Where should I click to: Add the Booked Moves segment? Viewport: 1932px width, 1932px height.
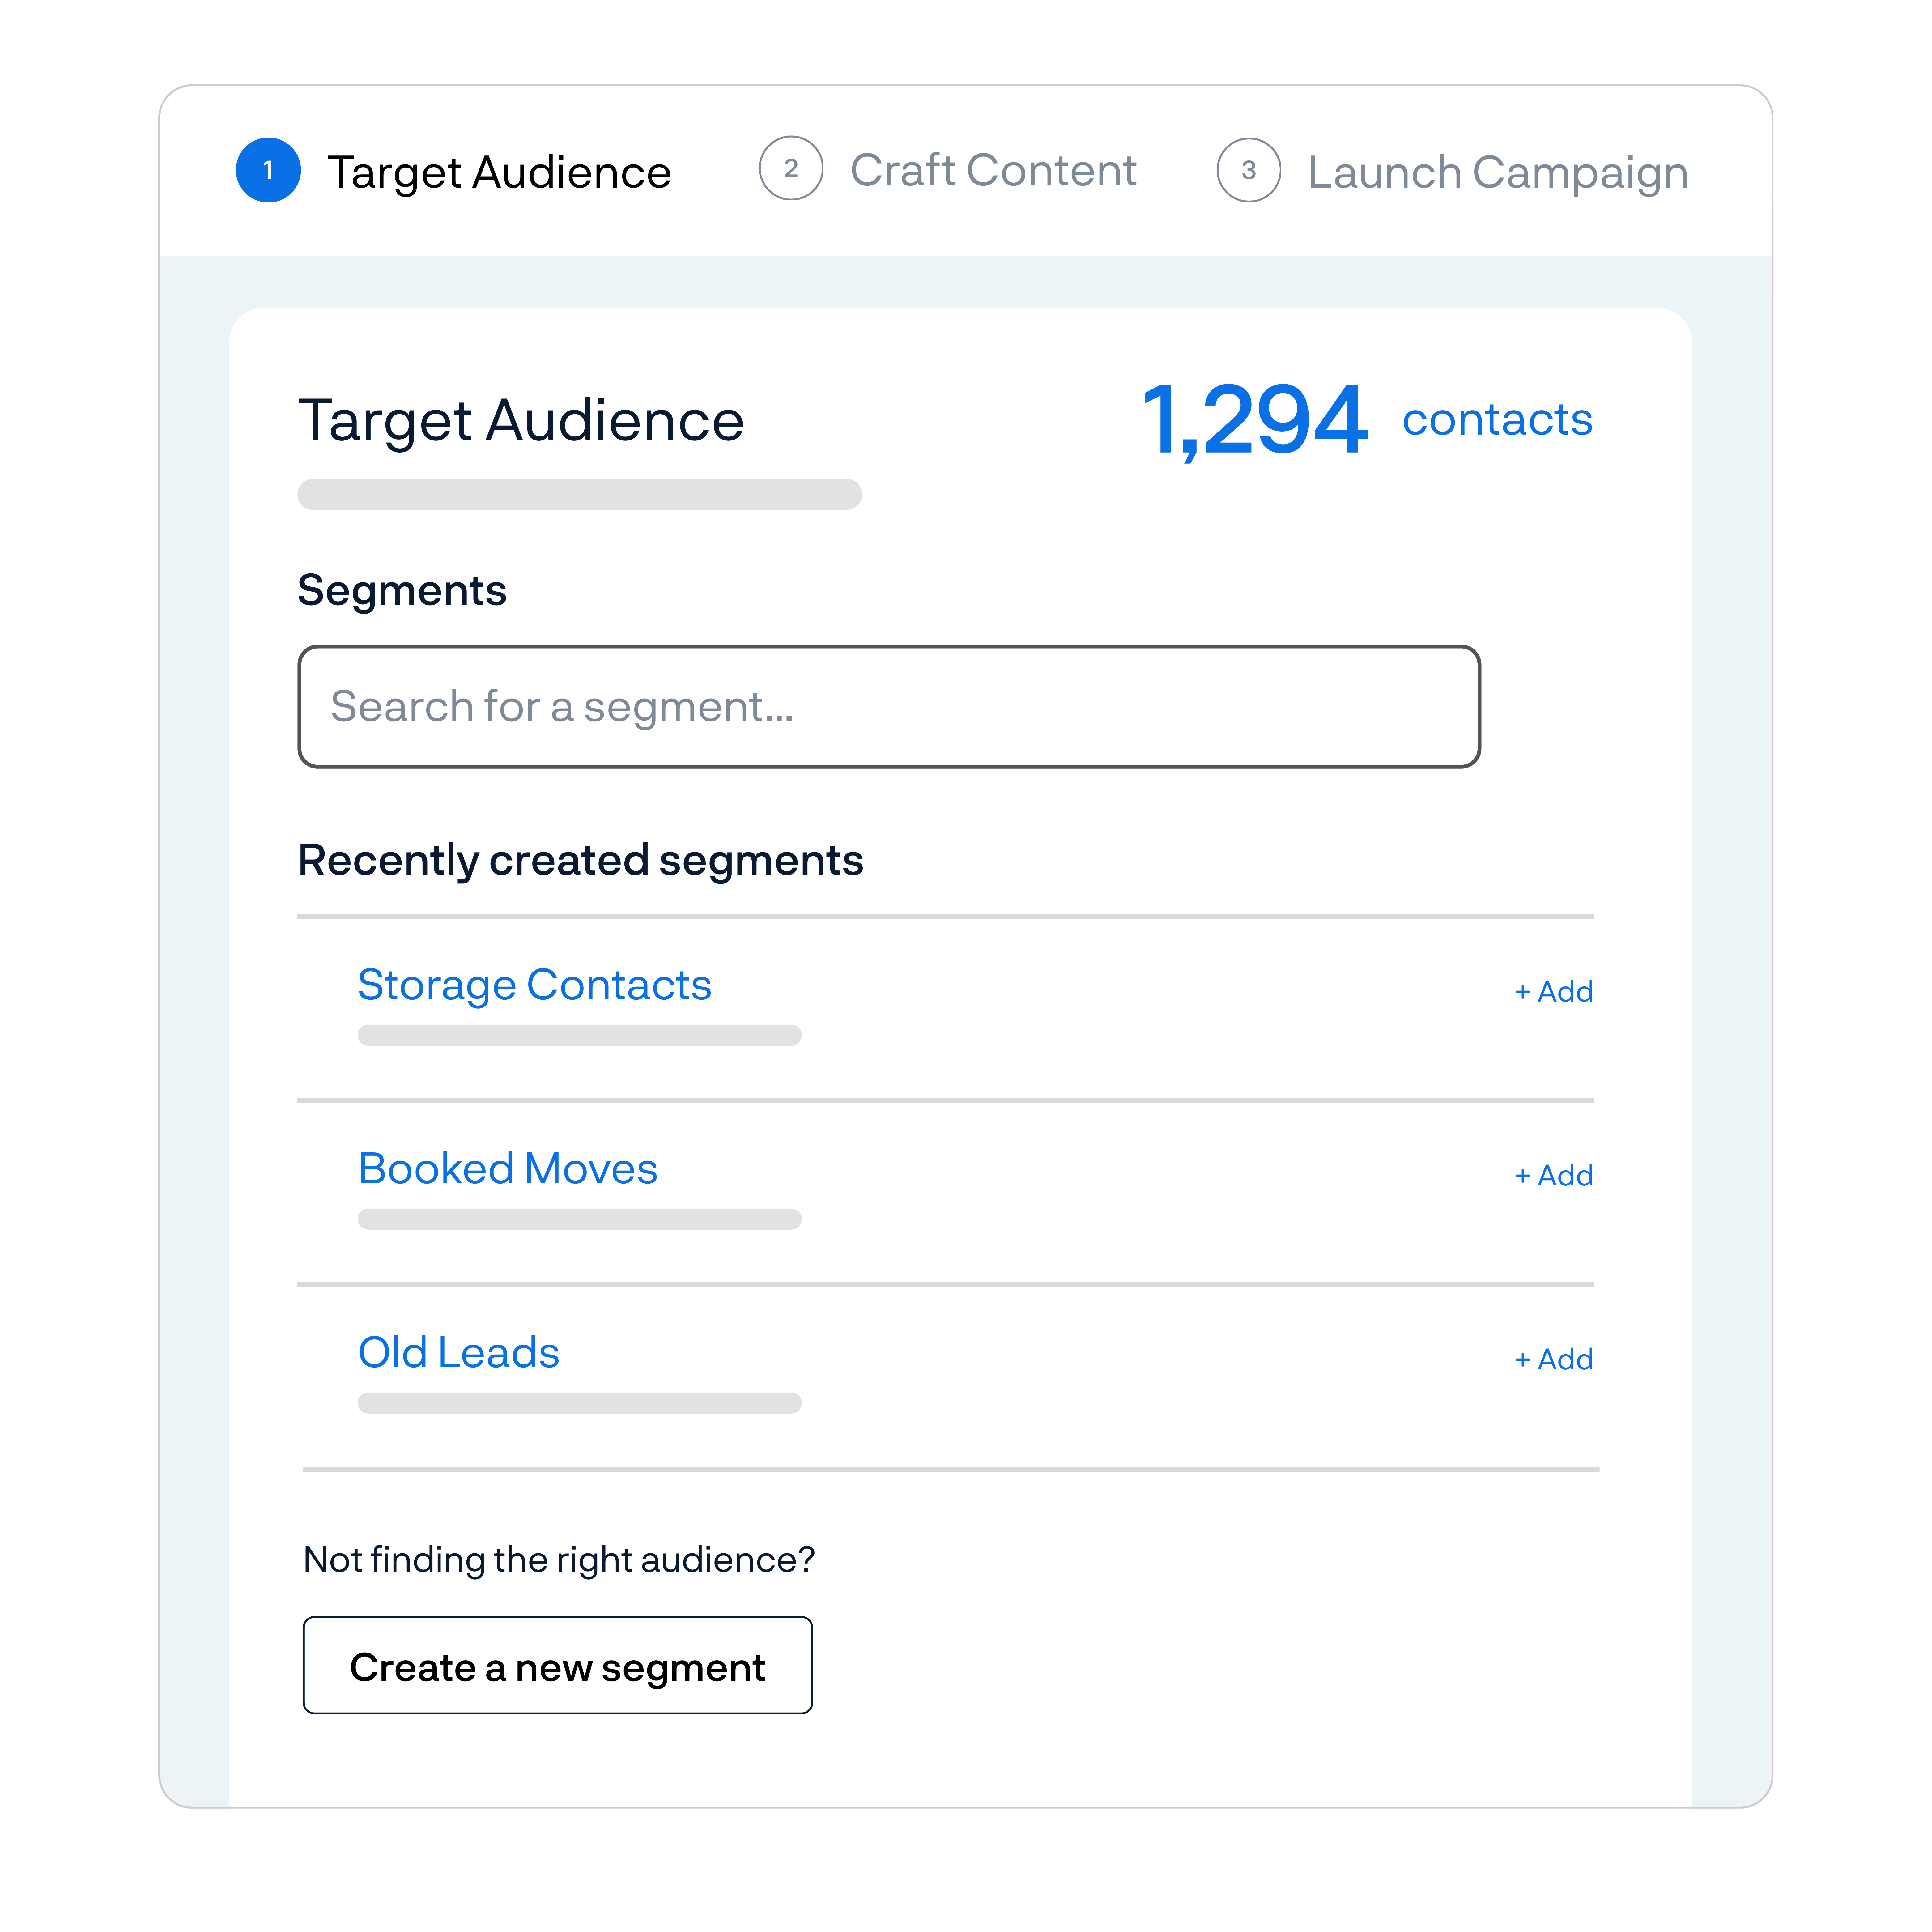click(x=1554, y=1175)
